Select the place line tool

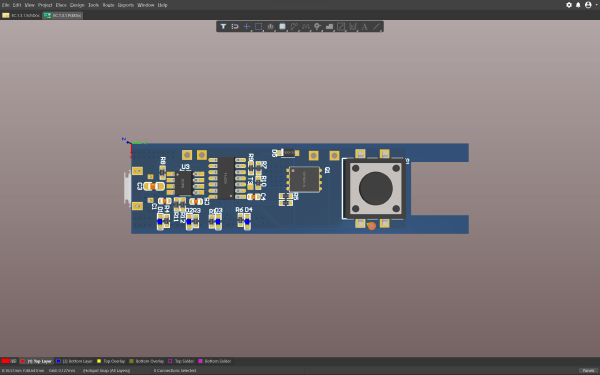coord(377,26)
